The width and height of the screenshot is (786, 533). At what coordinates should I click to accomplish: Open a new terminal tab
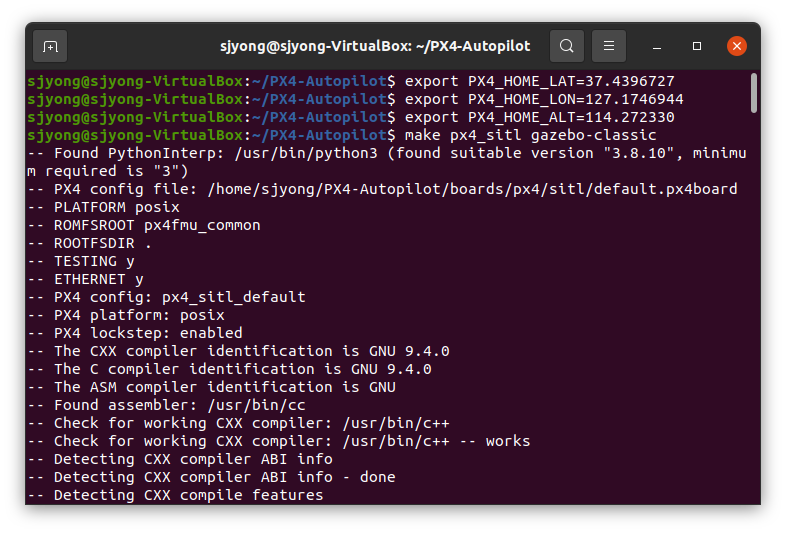(50, 46)
